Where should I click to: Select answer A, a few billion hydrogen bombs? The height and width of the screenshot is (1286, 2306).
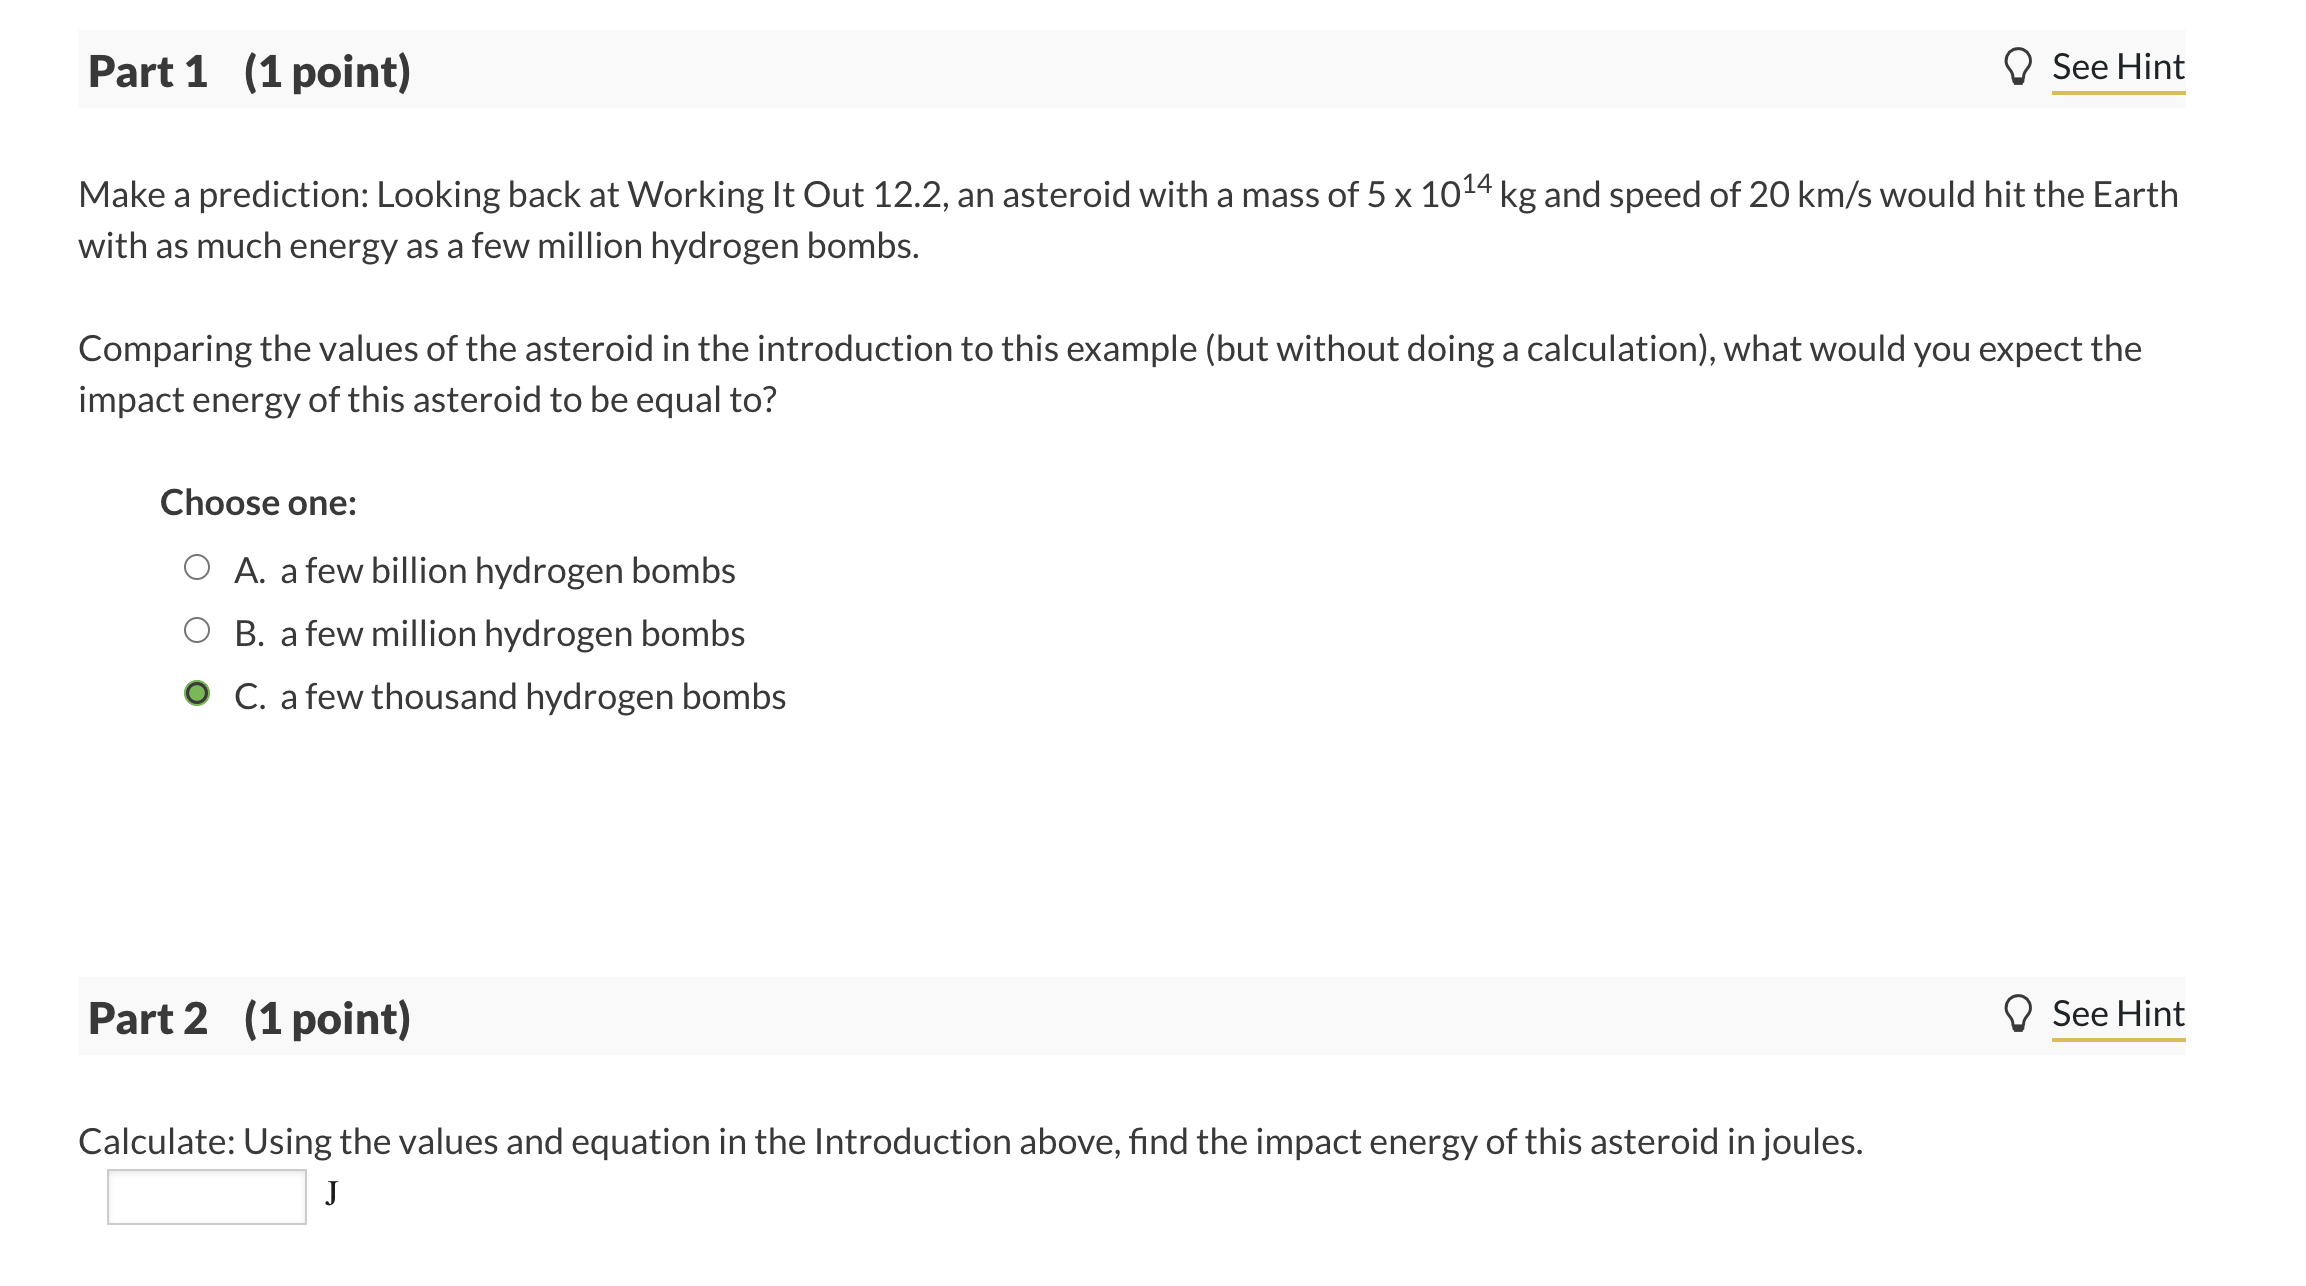point(199,566)
